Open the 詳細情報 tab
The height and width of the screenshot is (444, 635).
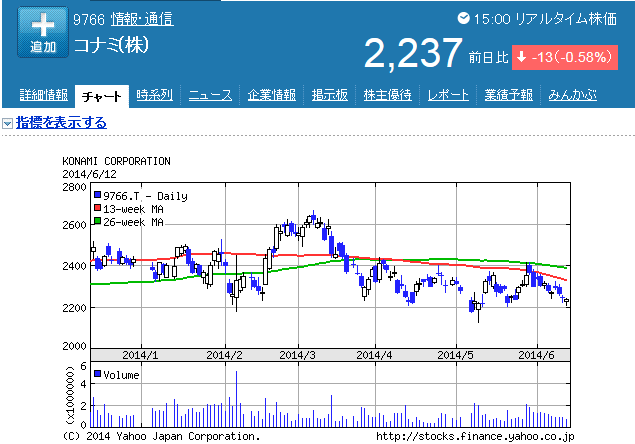(44, 95)
